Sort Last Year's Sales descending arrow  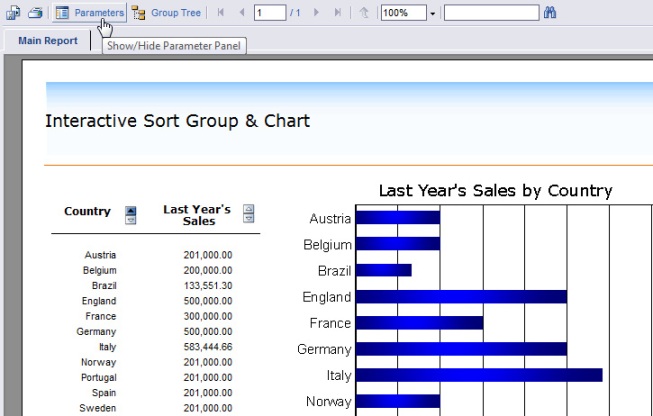pos(249,218)
